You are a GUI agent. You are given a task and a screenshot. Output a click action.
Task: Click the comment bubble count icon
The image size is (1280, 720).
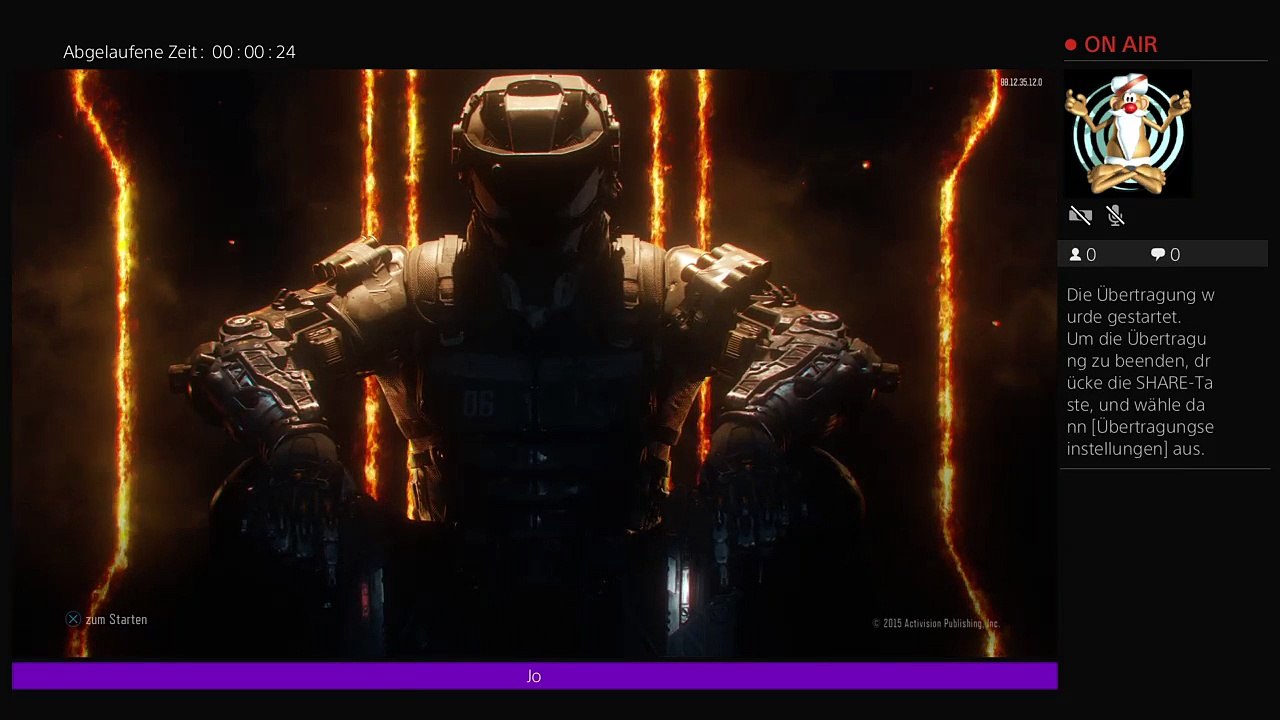[x=1158, y=255]
